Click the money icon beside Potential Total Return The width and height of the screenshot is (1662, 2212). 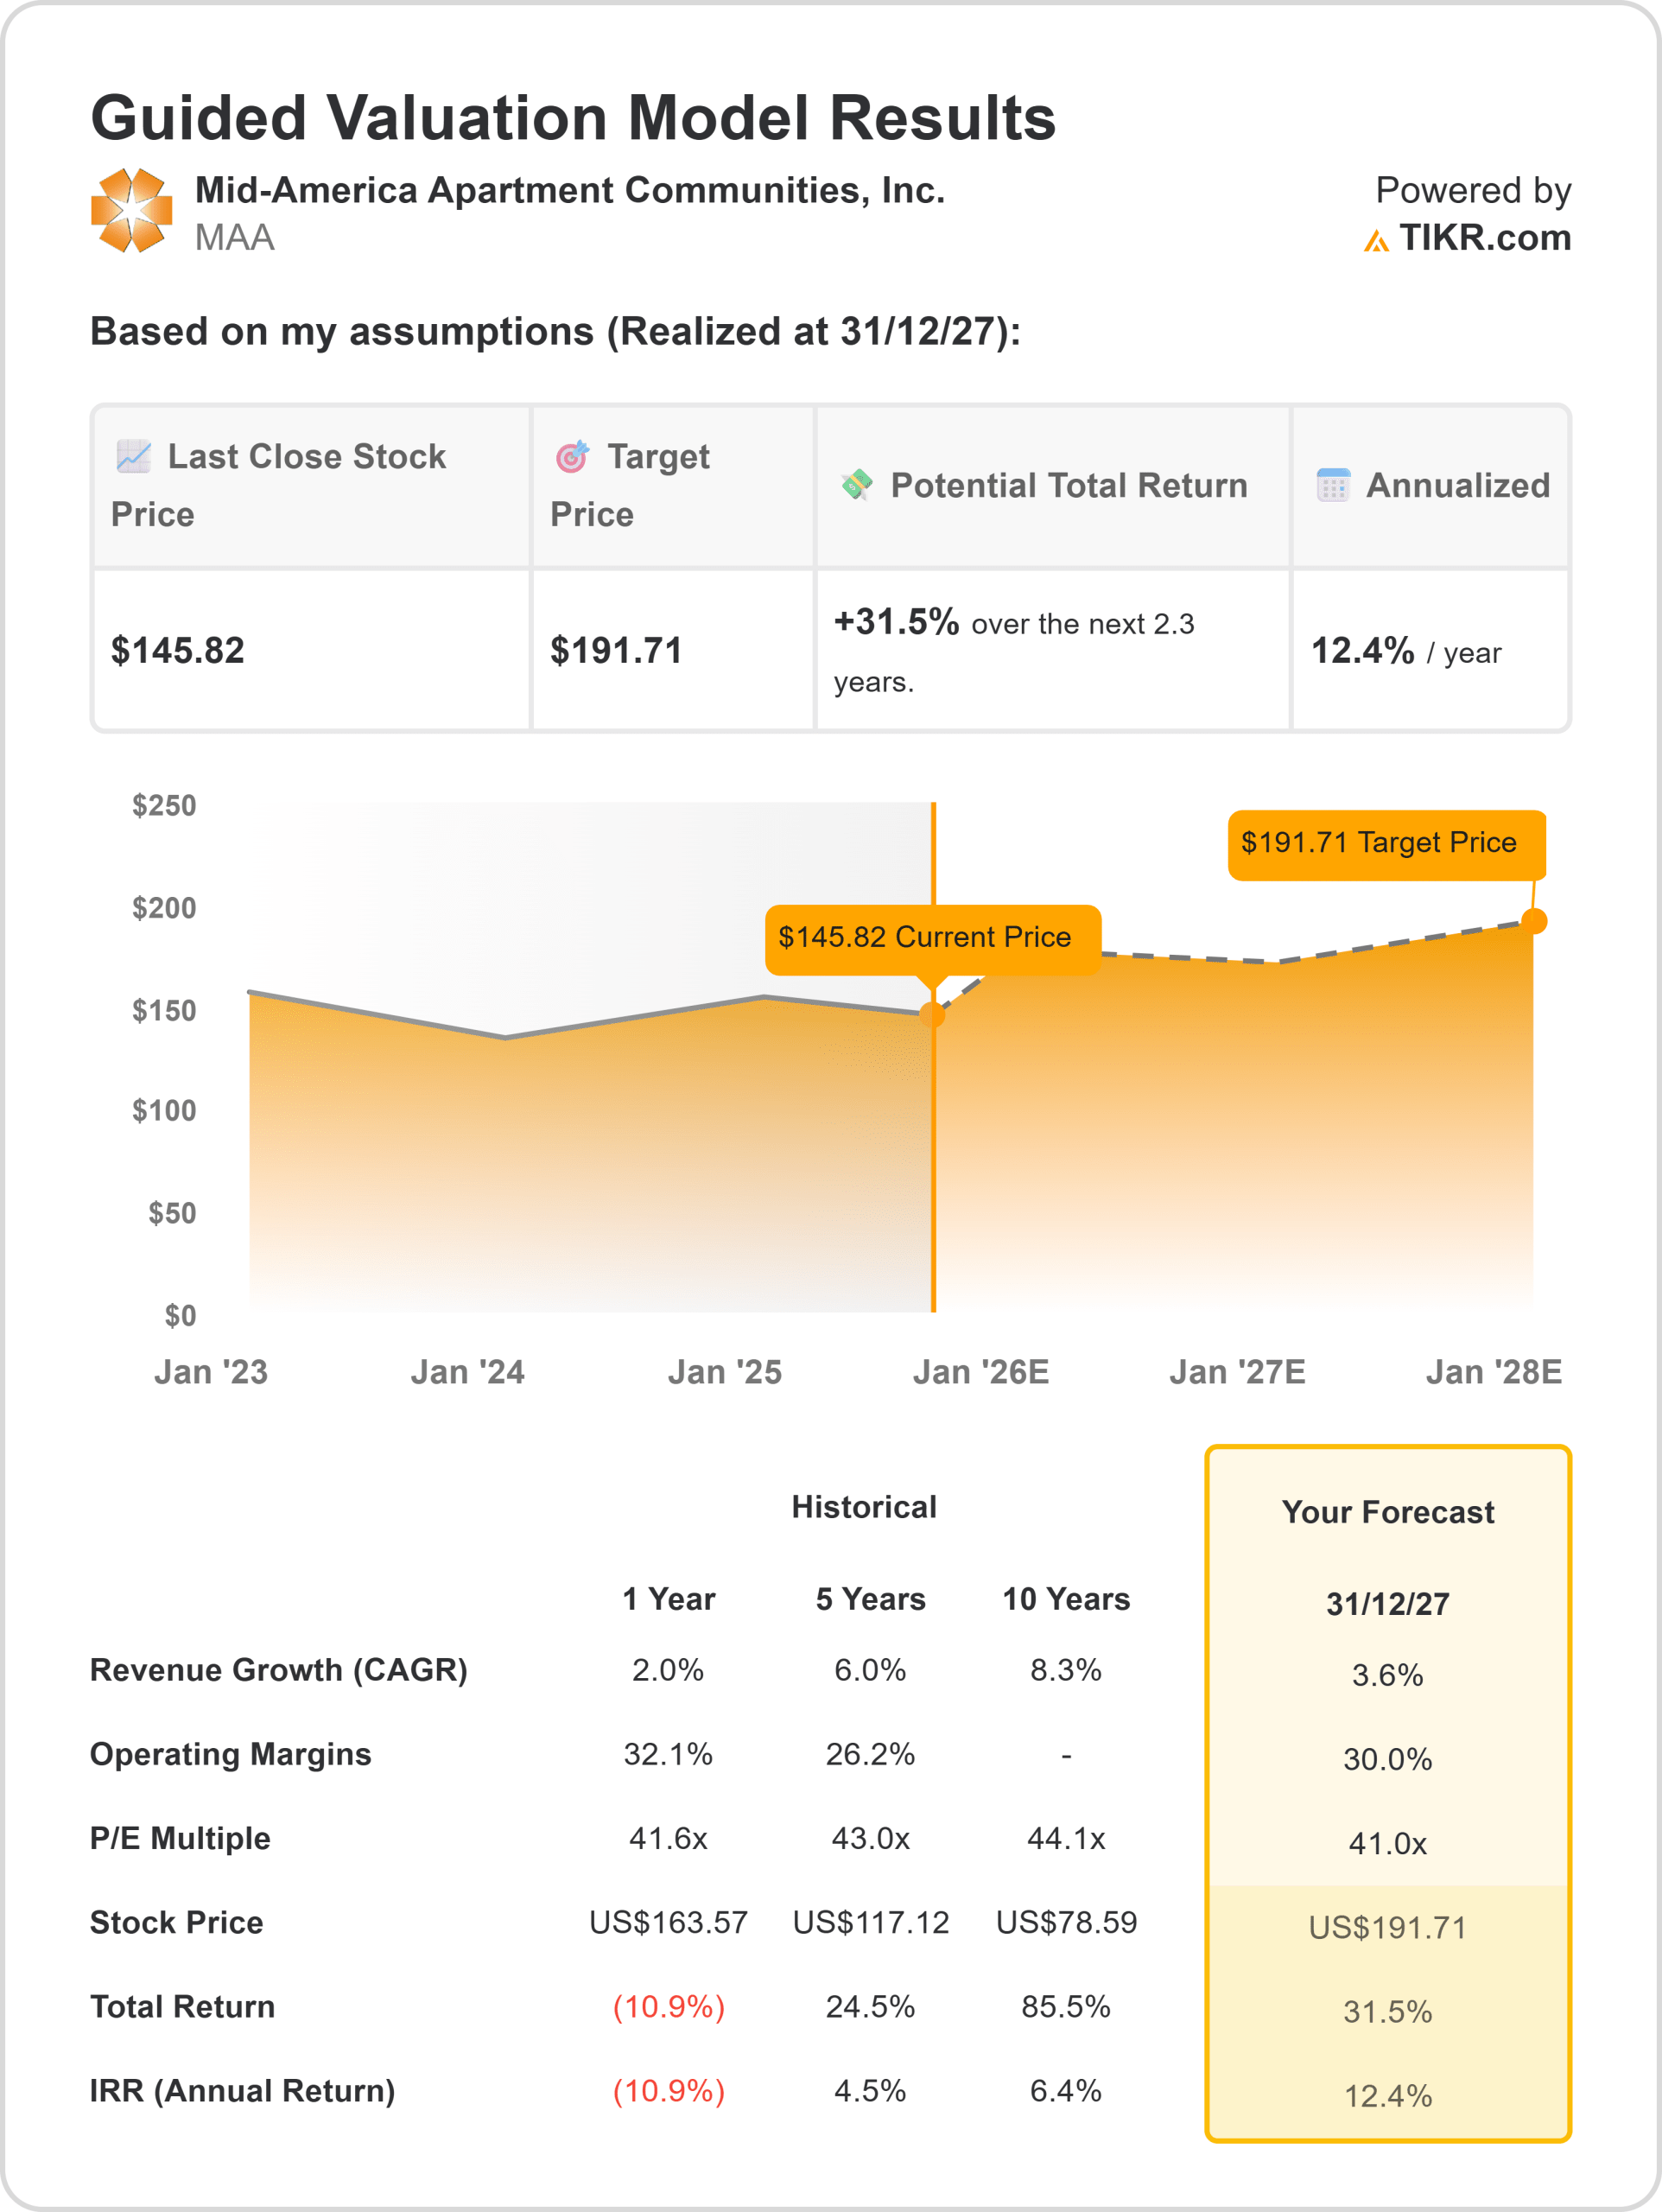coord(857,485)
